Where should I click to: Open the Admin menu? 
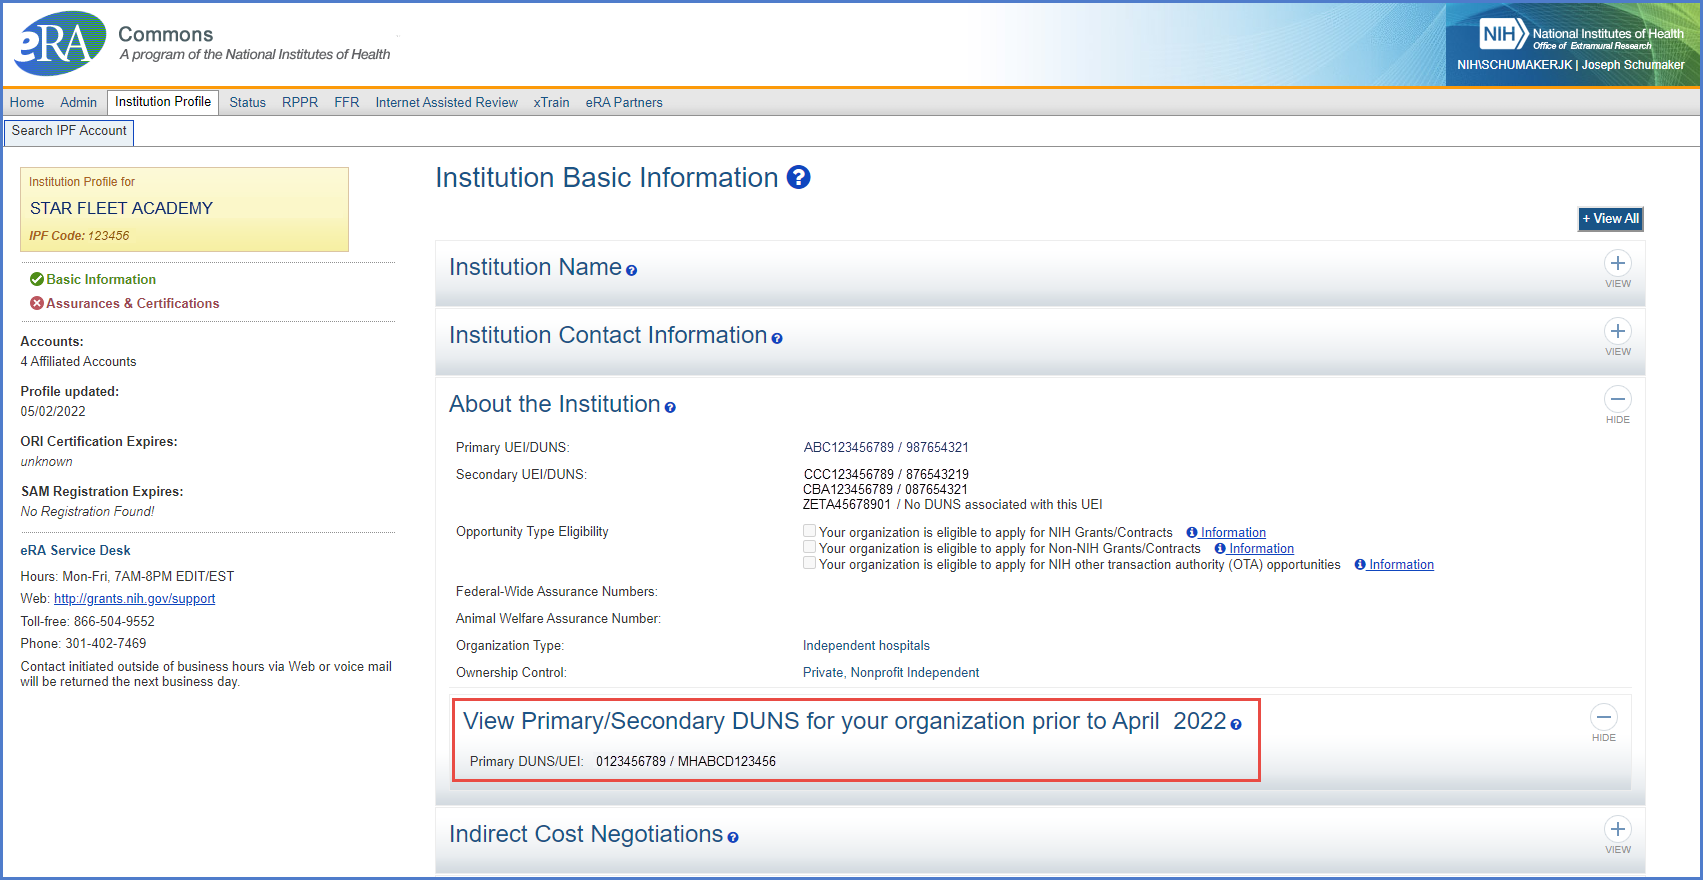[x=78, y=102]
